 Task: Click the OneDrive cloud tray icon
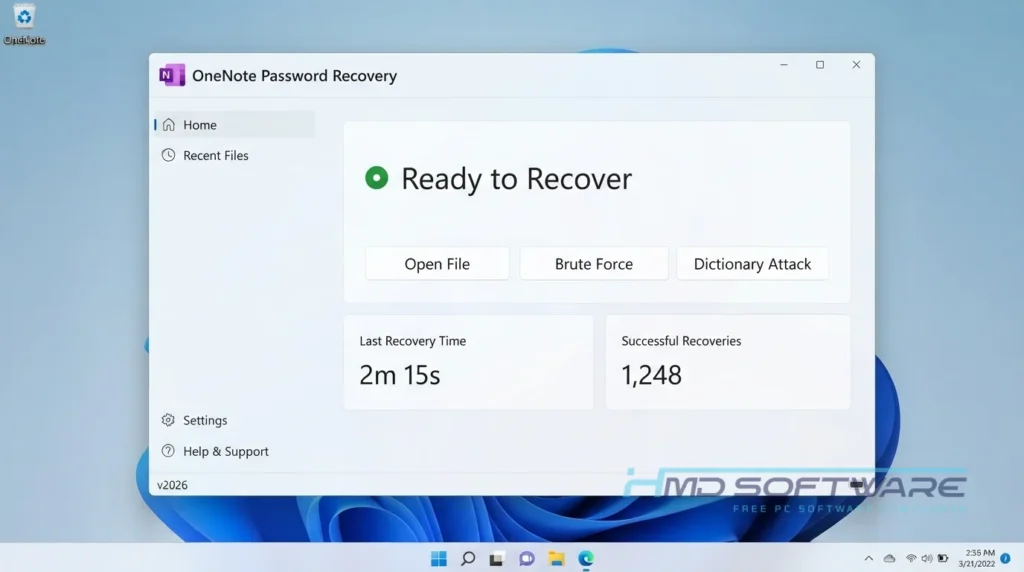pos(889,558)
